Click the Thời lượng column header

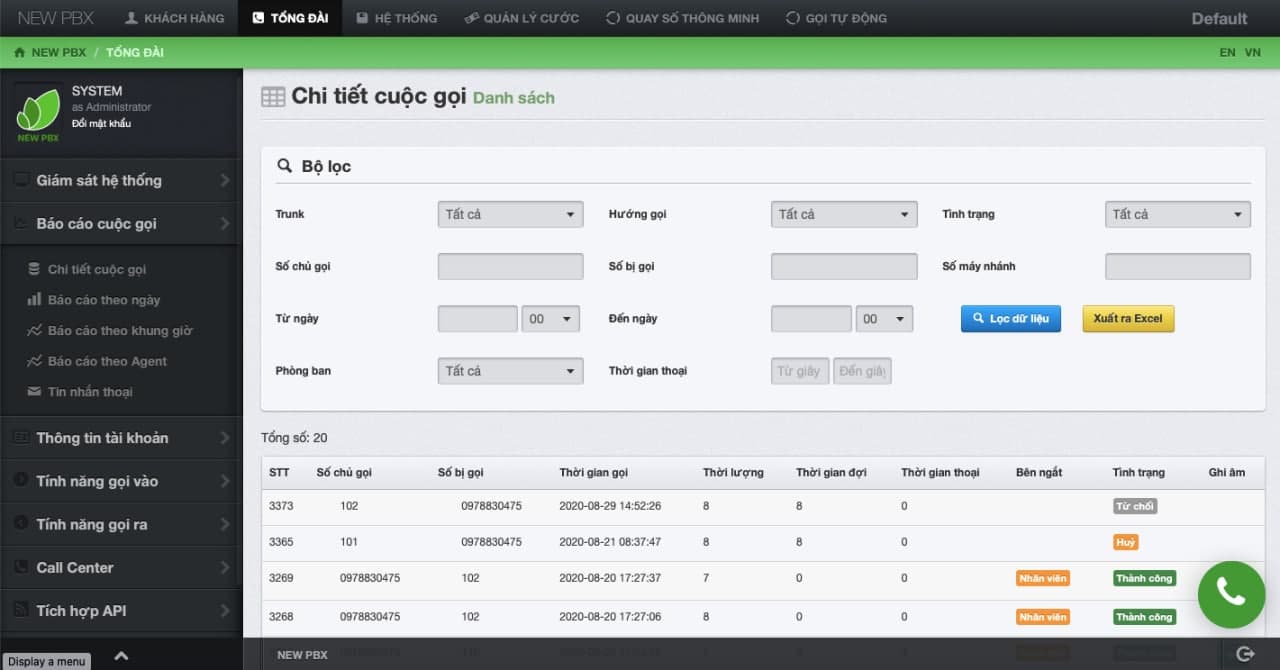coord(733,472)
